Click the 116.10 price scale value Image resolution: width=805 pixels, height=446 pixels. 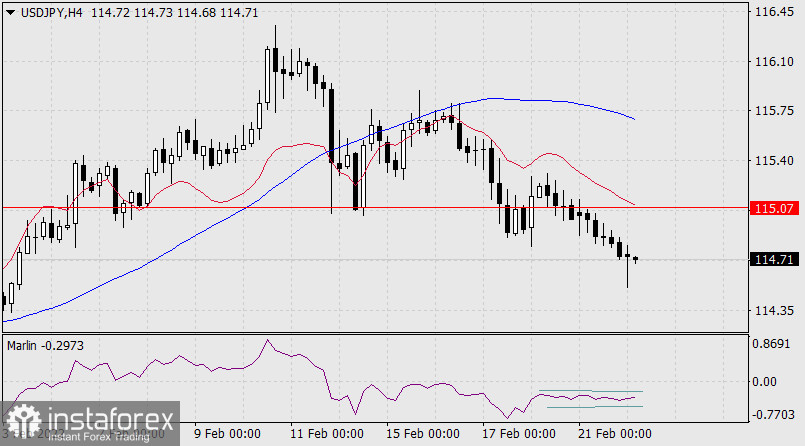774,62
